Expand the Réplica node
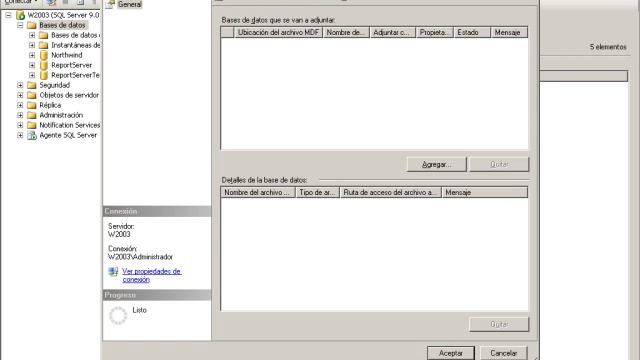Viewport: 640px width, 360px height. point(20,105)
